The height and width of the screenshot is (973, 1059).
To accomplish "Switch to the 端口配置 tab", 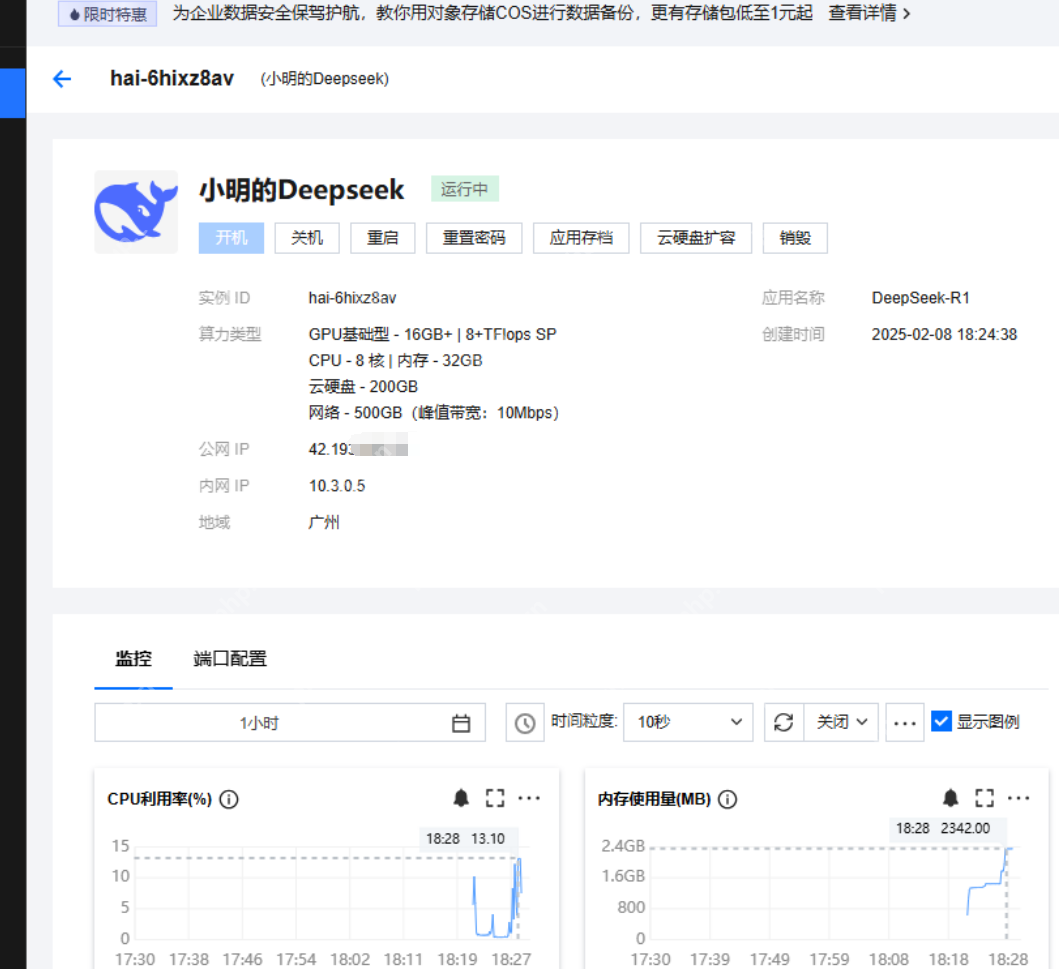I will tap(230, 658).
